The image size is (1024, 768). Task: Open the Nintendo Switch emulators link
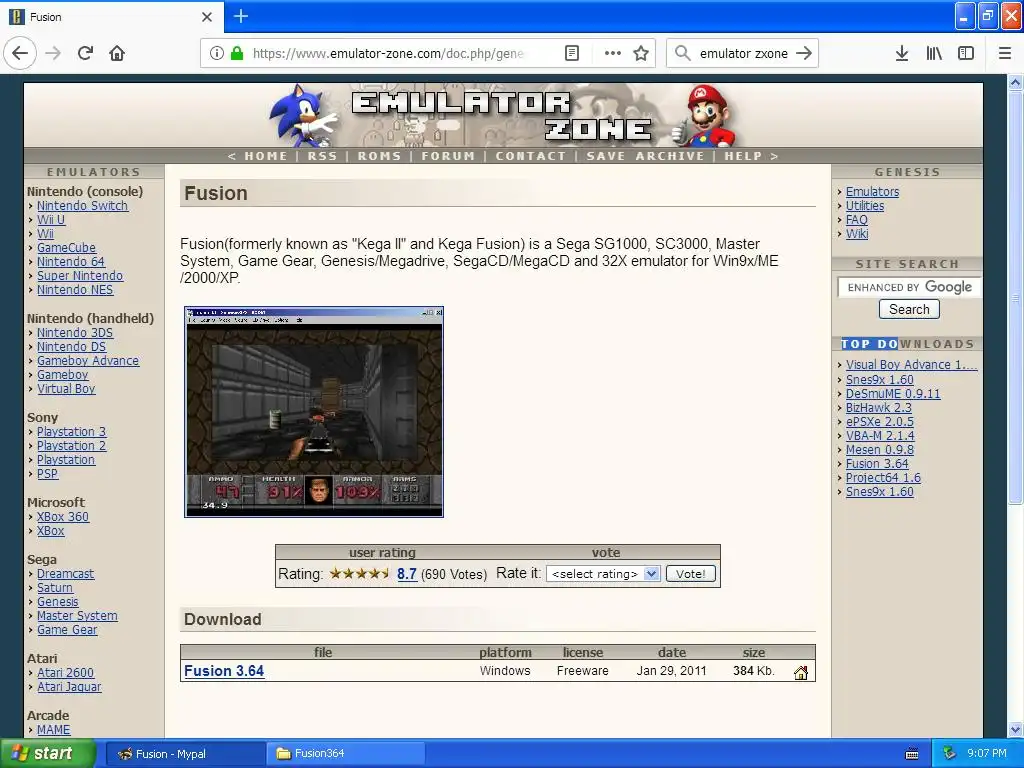click(x=82, y=206)
